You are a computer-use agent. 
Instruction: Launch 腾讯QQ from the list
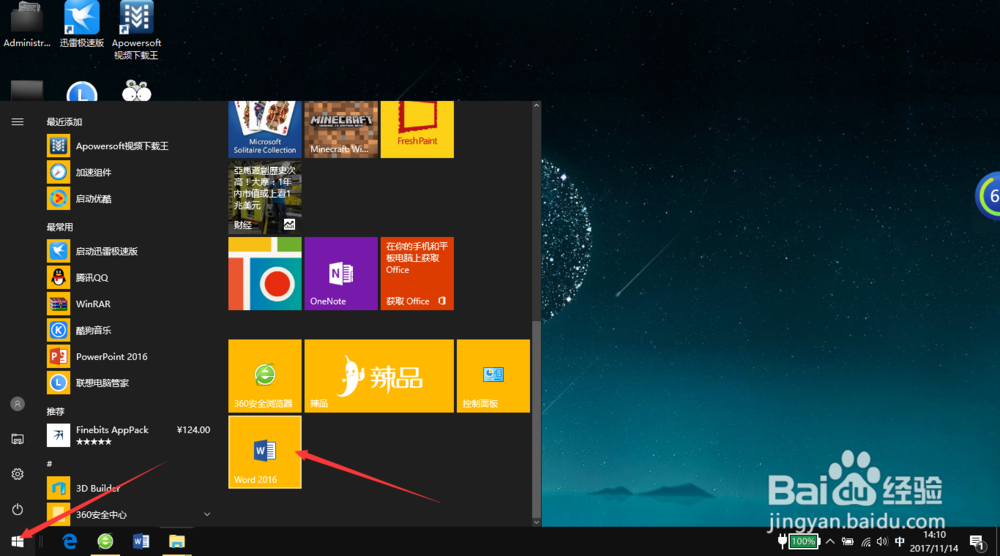[x=128, y=277]
